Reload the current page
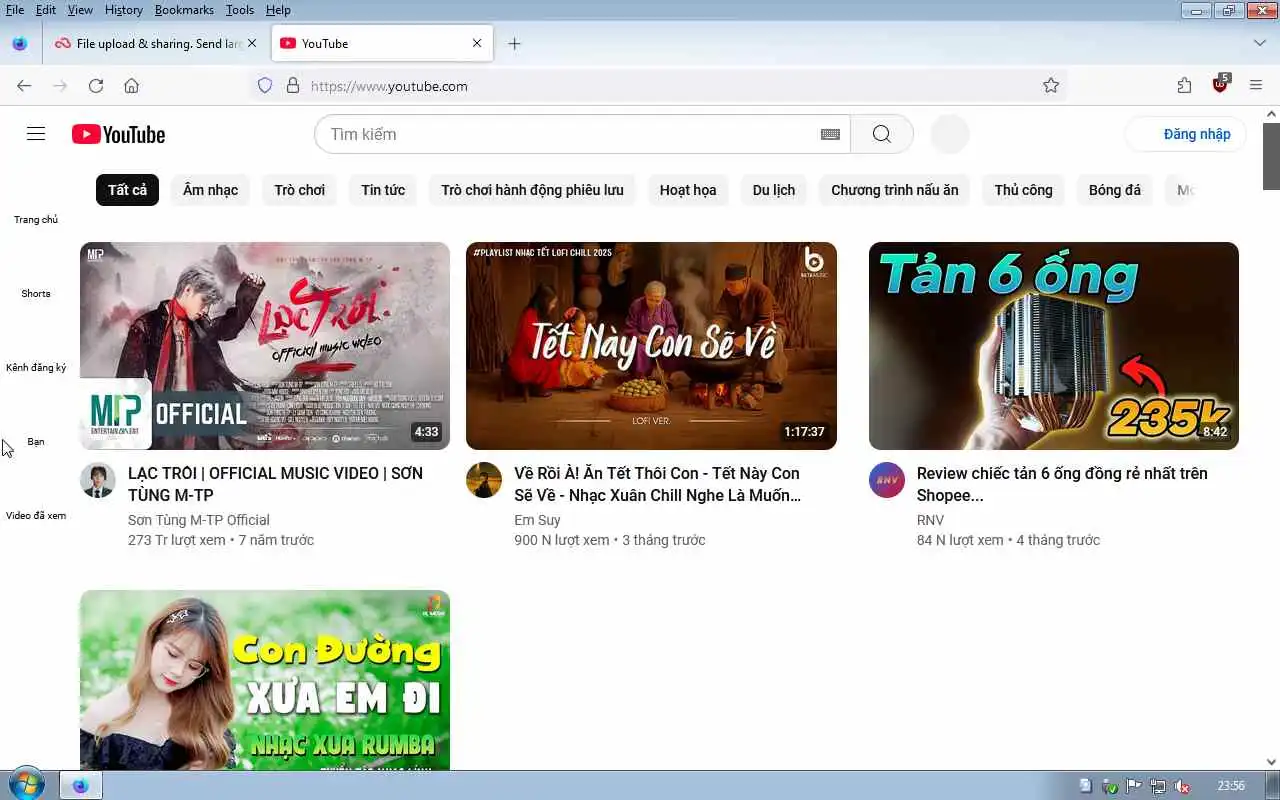Screen dimensions: 1280x800 click(x=96, y=86)
